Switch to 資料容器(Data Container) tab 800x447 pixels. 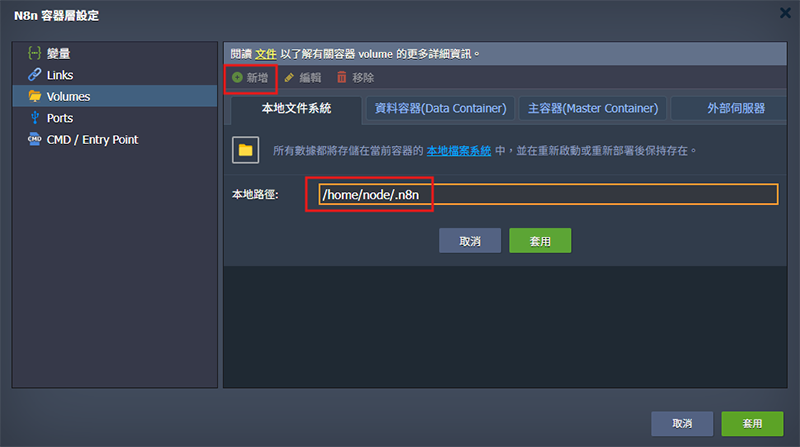point(440,108)
